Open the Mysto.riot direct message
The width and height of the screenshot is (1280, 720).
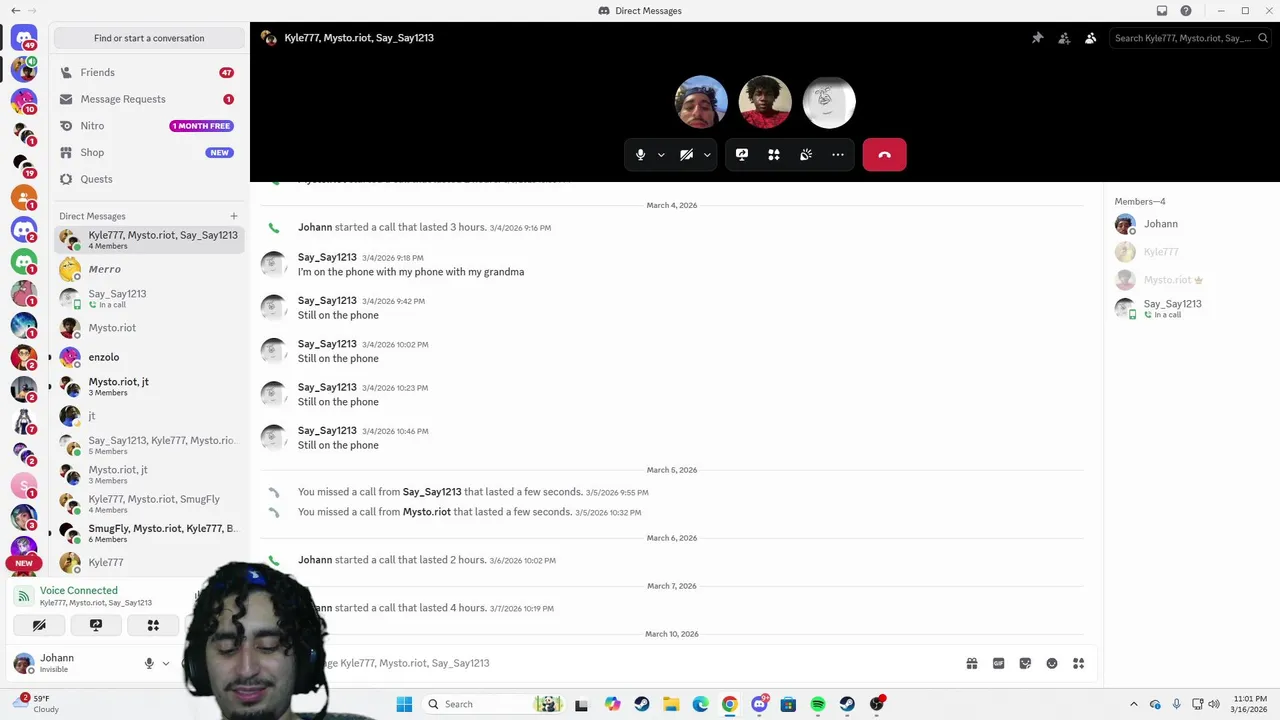[149, 328]
